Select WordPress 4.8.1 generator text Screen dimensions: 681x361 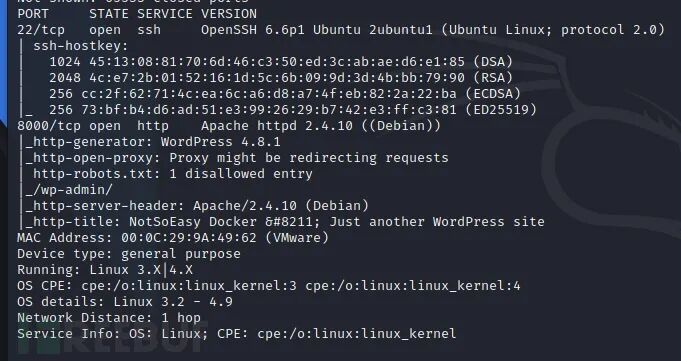coord(221,142)
